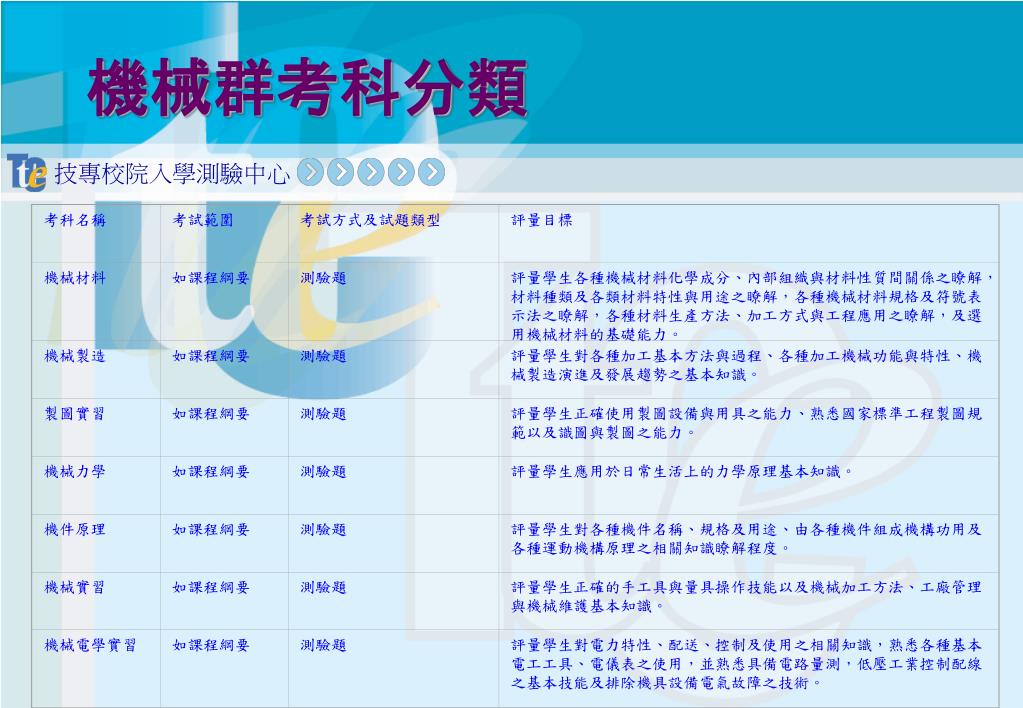
Task: Click the last chevron circle after 技專校院入學測驗中心
Action: coord(431,172)
